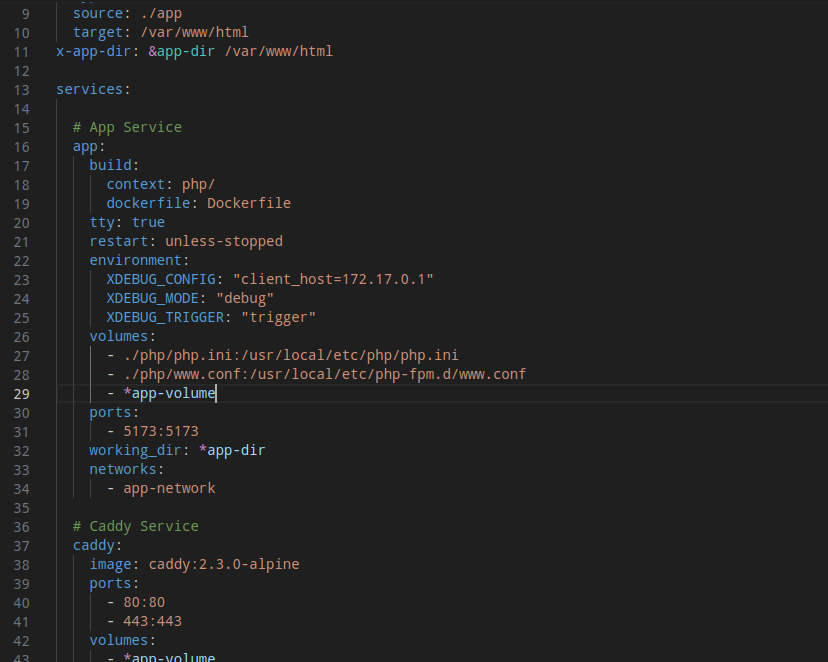Click the 443:443 port entry
This screenshot has width=828, height=662.
tap(153, 621)
